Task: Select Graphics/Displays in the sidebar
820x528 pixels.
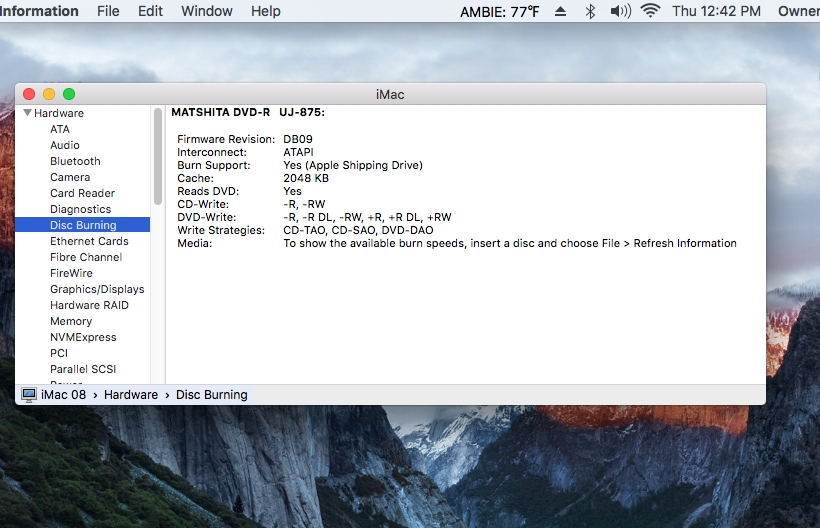Action: pyautogui.click(x=97, y=289)
